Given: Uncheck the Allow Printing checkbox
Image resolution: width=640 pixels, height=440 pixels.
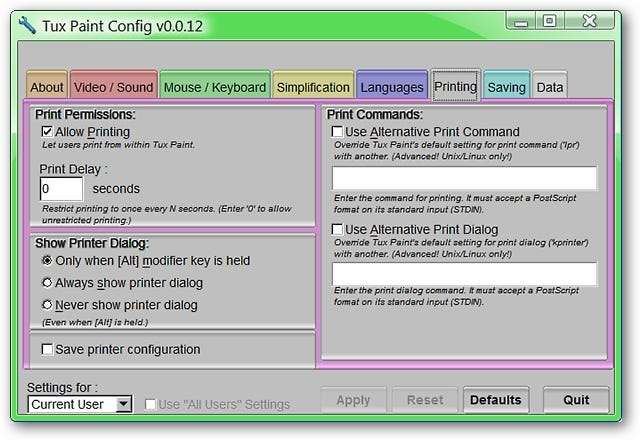Looking at the screenshot, I should 47,131.
